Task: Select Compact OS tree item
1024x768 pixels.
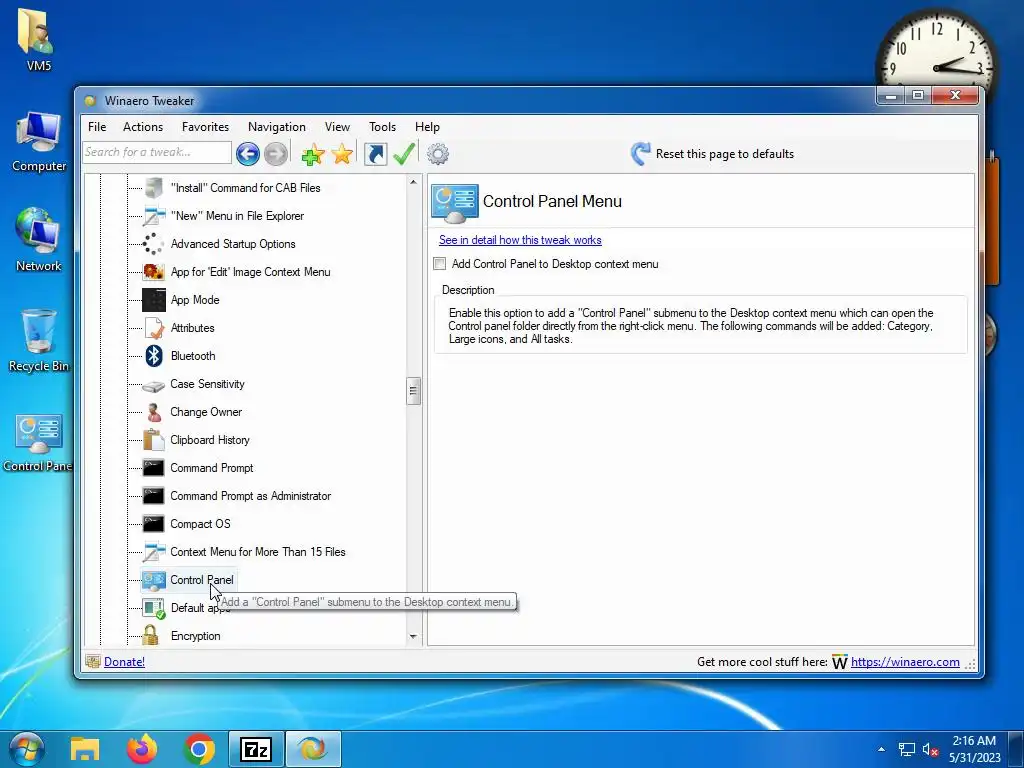Action: coord(200,524)
